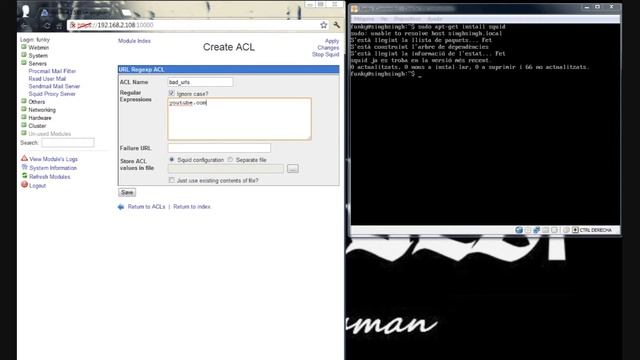640x360 pixels.
Task: Expand the Hardware category in sidebar
Action: click(40, 118)
